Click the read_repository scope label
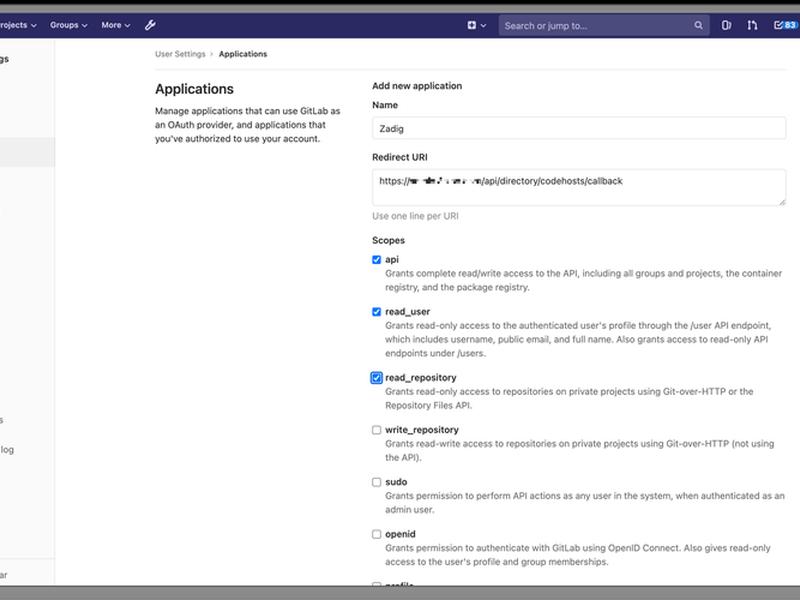This screenshot has height=600, width=800. 421,378
